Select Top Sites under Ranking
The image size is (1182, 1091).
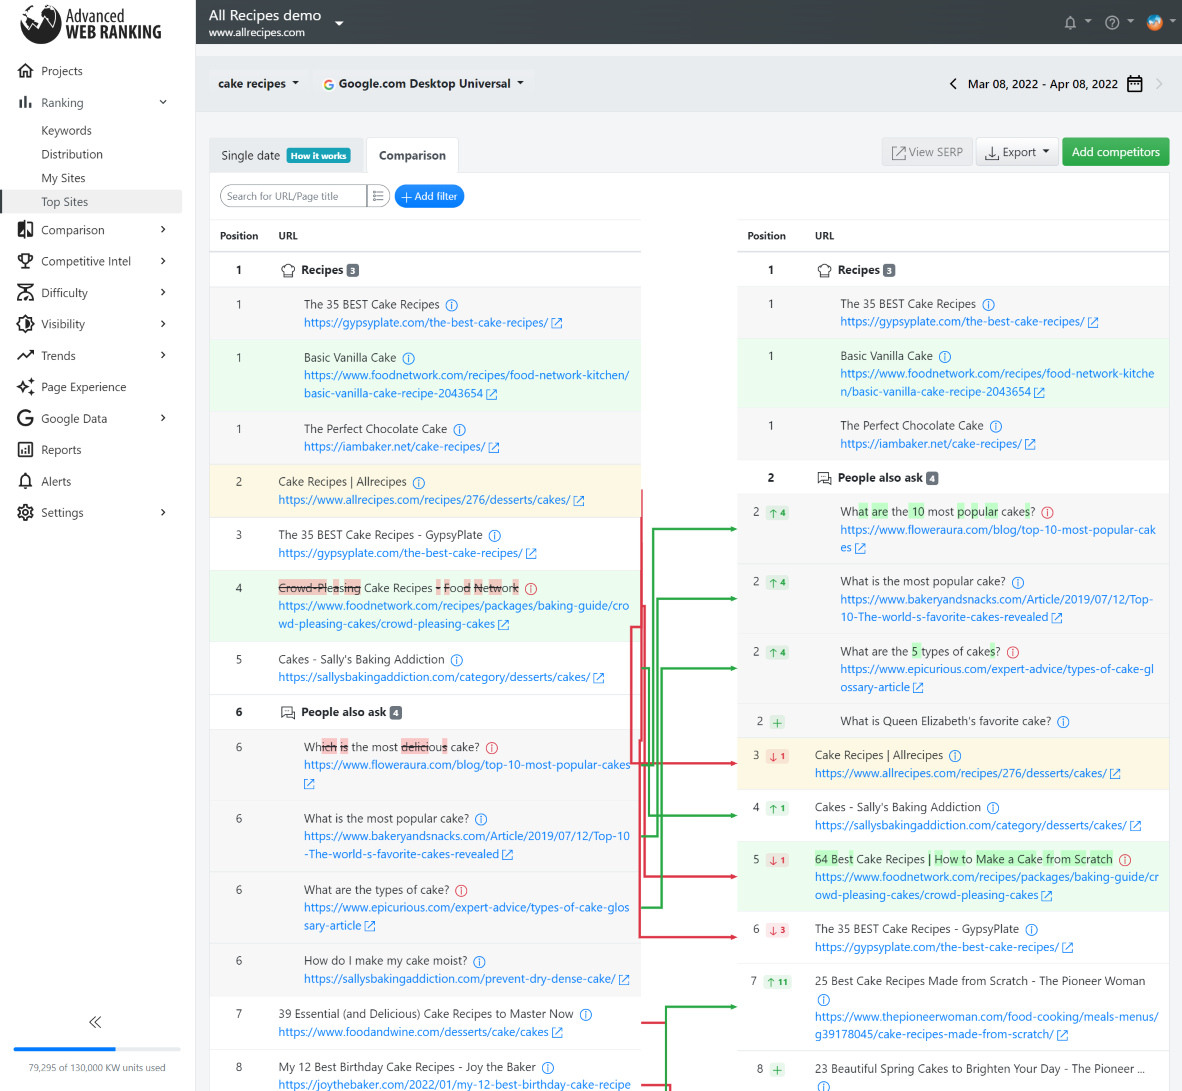coord(90,202)
